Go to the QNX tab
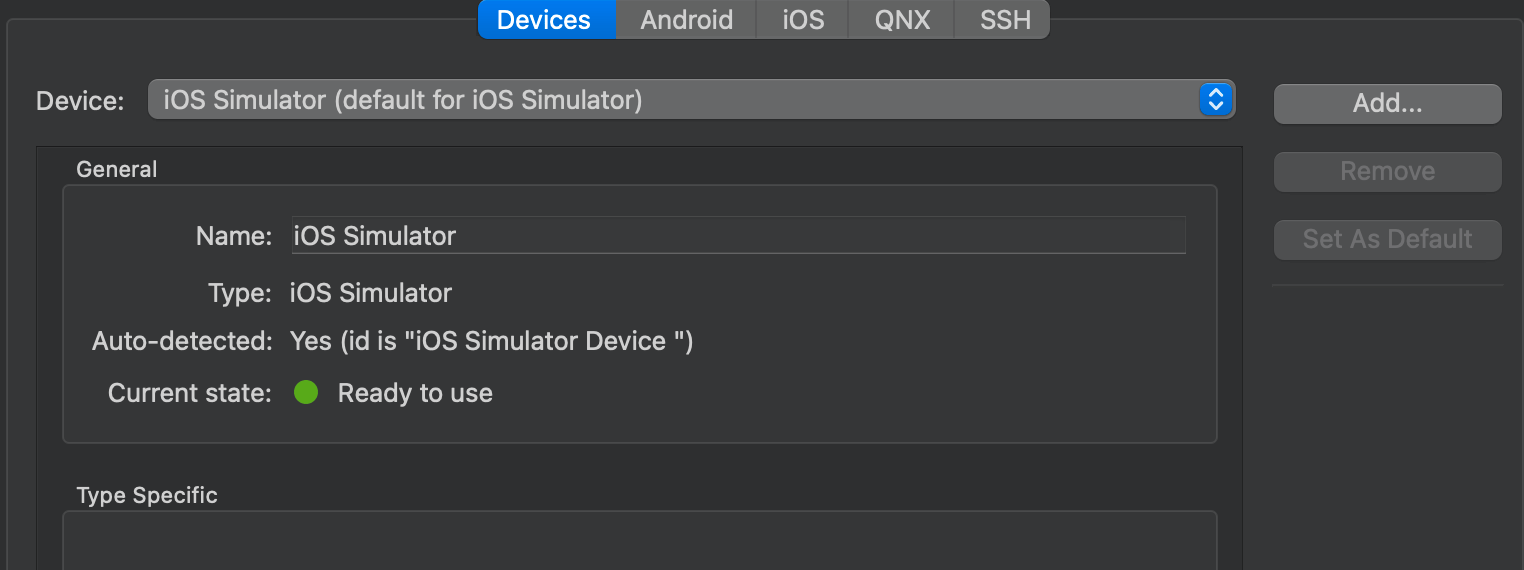The width and height of the screenshot is (1524, 570). [x=902, y=20]
